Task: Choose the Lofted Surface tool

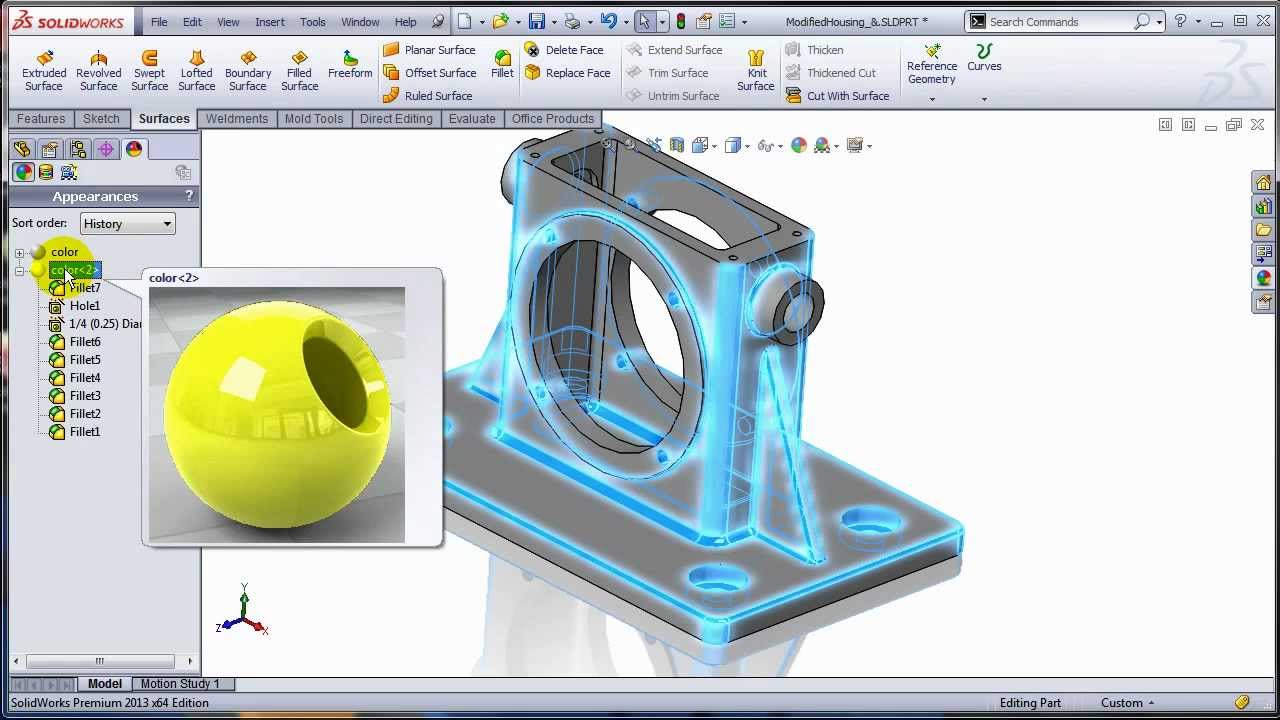Action: click(x=196, y=71)
